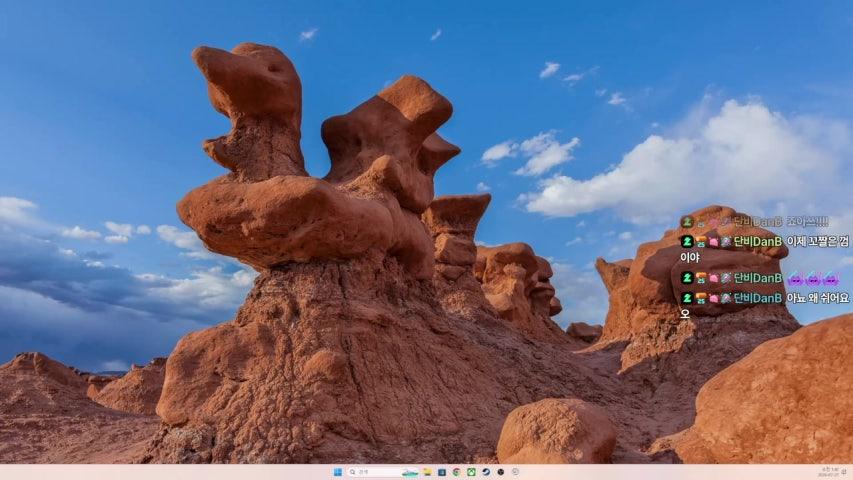Click the faded top chat message from 단비DanB
The image size is (853, 480).
755,221
